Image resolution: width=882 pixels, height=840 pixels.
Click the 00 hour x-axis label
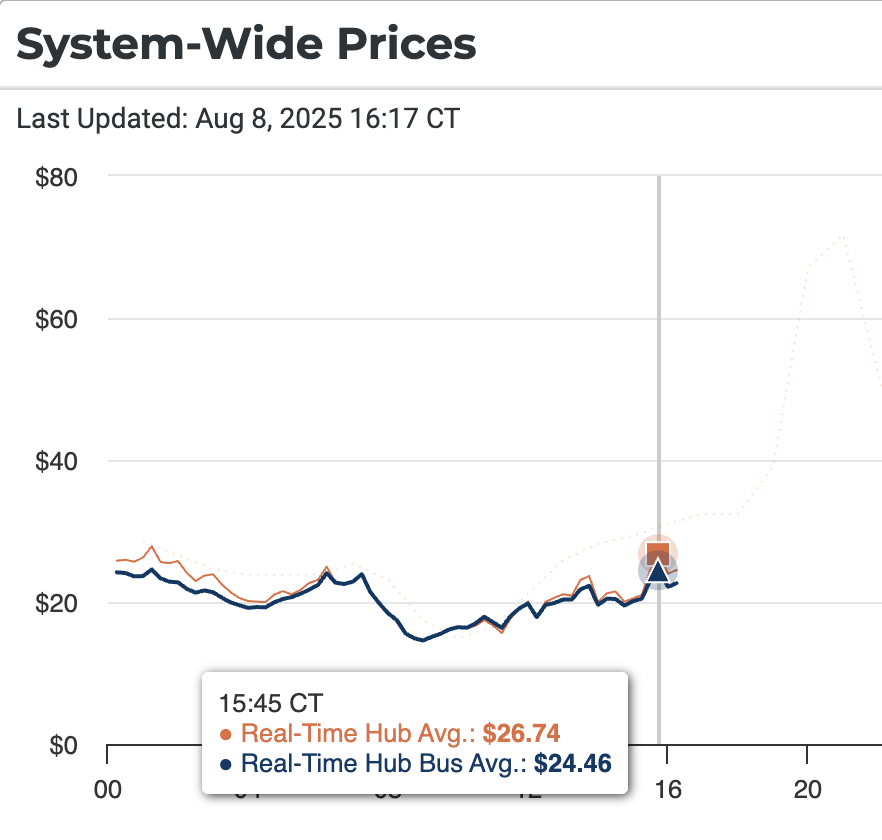[x=107, y=790]
